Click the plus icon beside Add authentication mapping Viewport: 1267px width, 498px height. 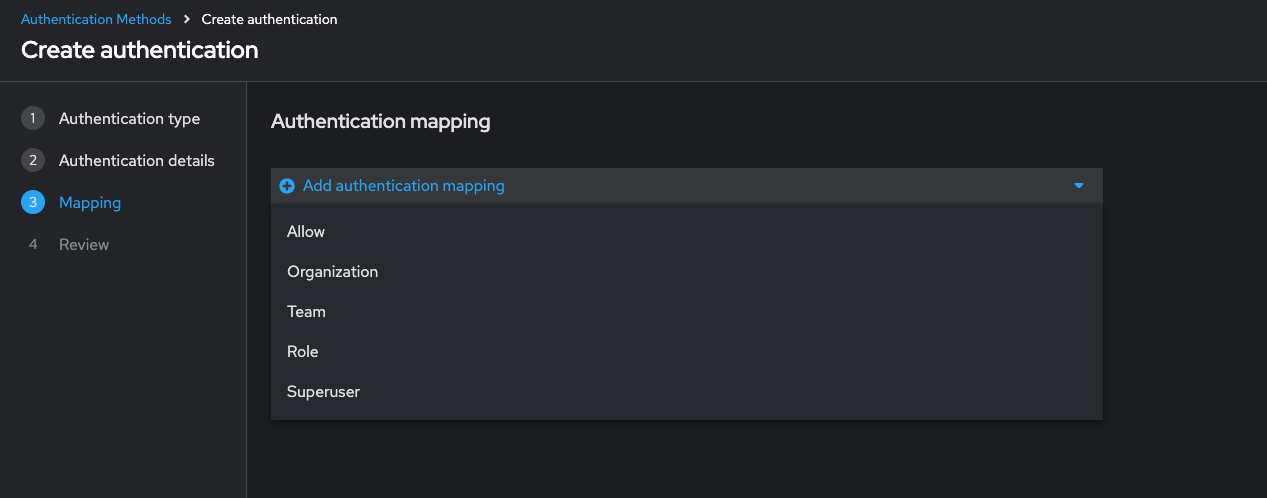pos(287,186)
